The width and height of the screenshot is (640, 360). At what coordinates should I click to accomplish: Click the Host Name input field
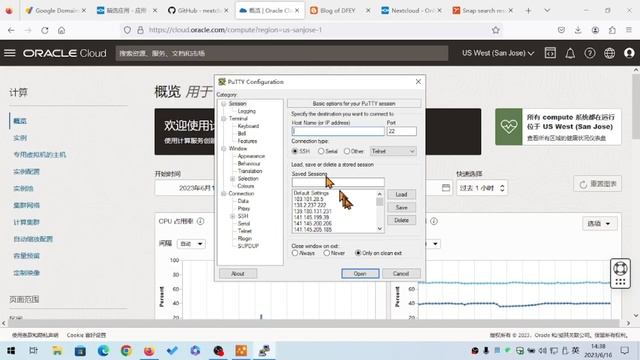pos(338,131)
